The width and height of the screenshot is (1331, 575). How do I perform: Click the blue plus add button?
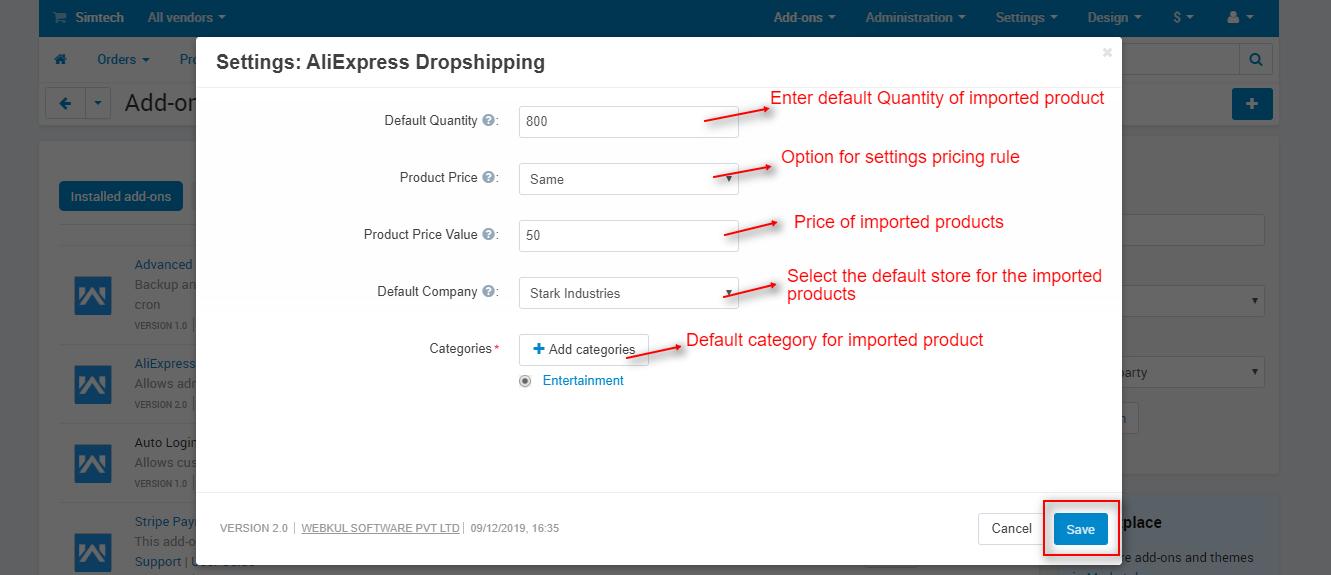[x=1252, y=103]
